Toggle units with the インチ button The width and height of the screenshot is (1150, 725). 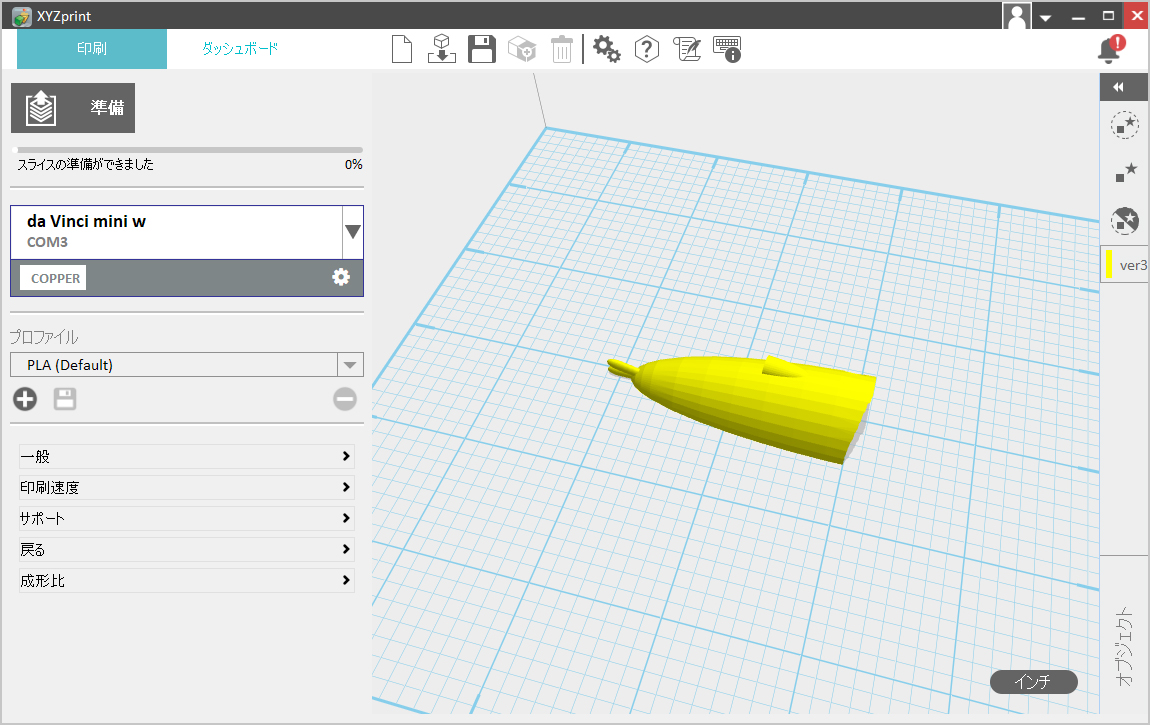coord(1033,682)
